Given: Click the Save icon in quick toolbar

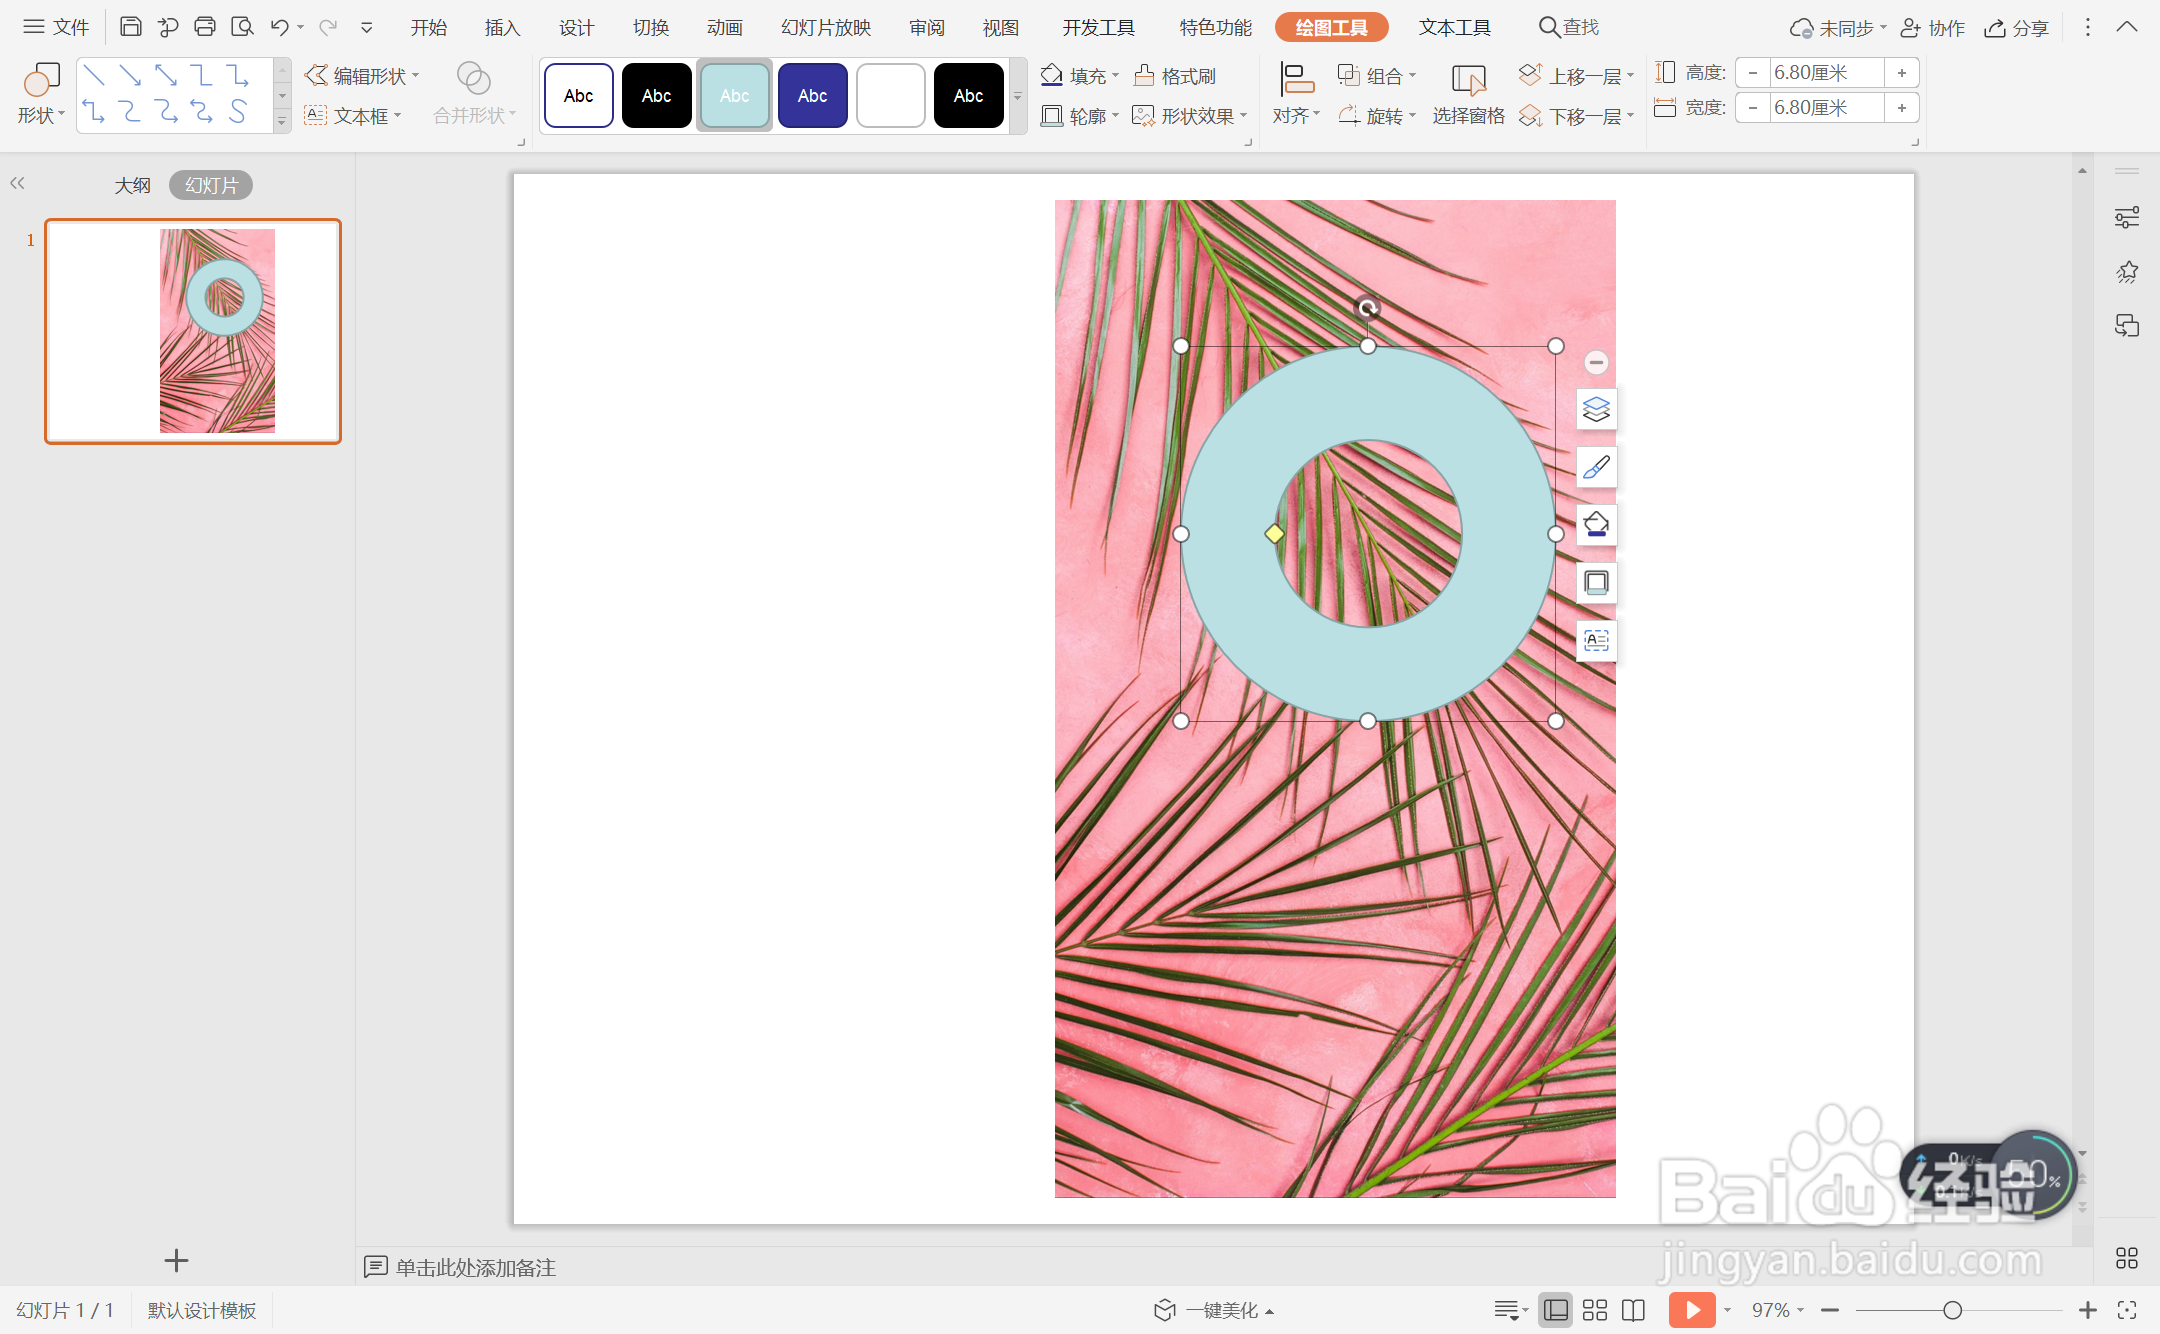Looking at the screenshot, I should (x=130, y=27).
